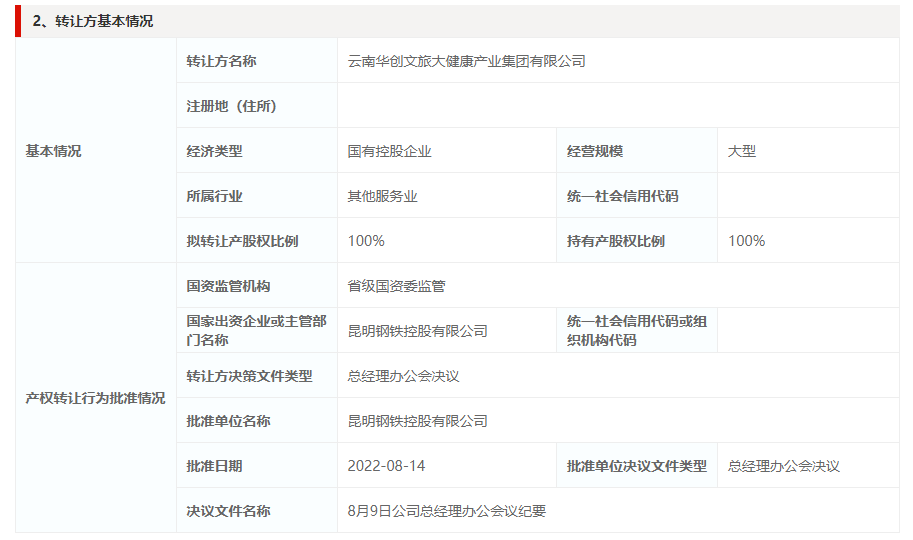Select the 大型 scale value
Viewport: 913px width, 540px height.
[741, 151]
